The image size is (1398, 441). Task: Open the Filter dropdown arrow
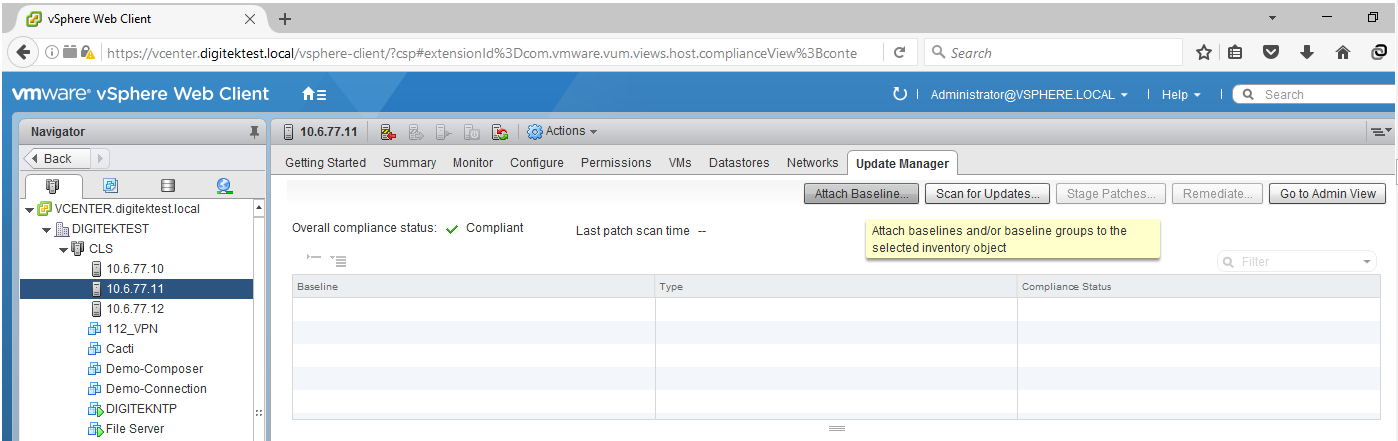point(1368,262)
